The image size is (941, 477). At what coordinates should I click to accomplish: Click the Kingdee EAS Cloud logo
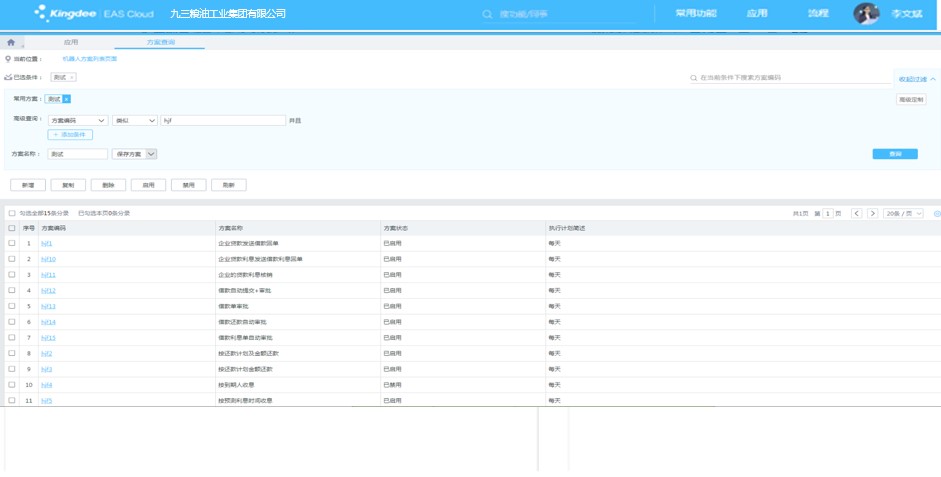tap(94, 13)
